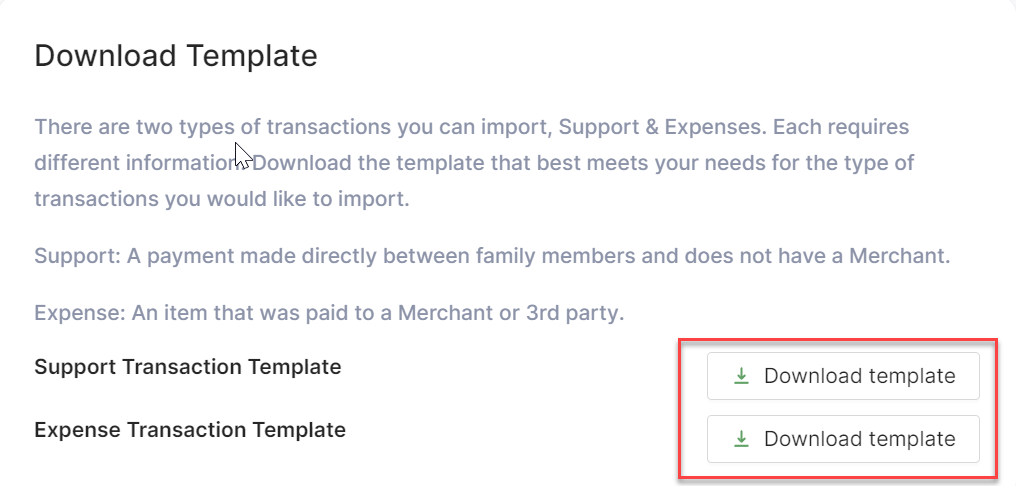Click the download arrow icon for Support template
This screenshot has width=1016, height=486.
pyautogui.click(x=741, y=376)
